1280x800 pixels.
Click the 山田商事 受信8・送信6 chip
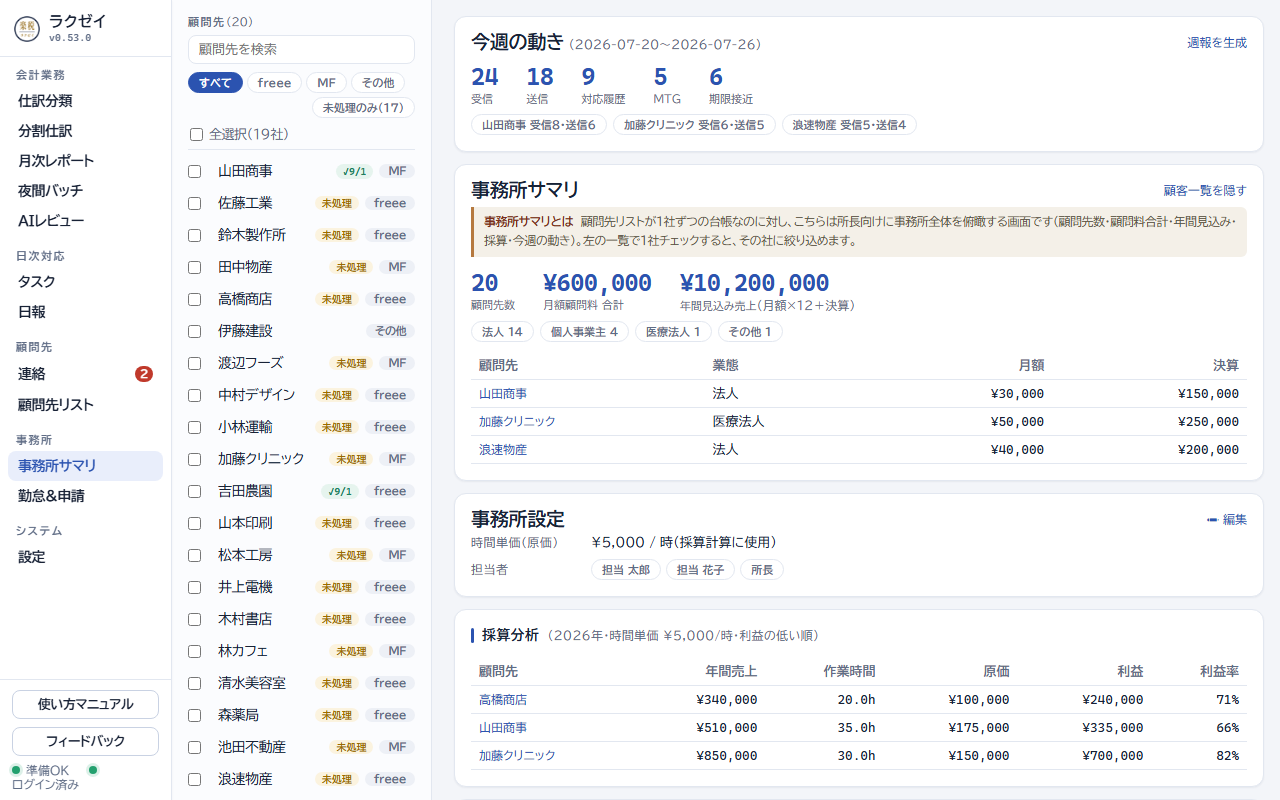pos(538,125)
